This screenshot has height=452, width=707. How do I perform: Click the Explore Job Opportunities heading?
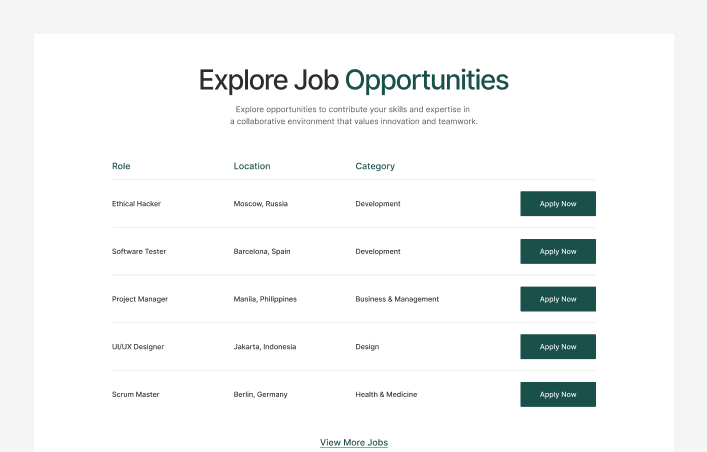point(353,80)
